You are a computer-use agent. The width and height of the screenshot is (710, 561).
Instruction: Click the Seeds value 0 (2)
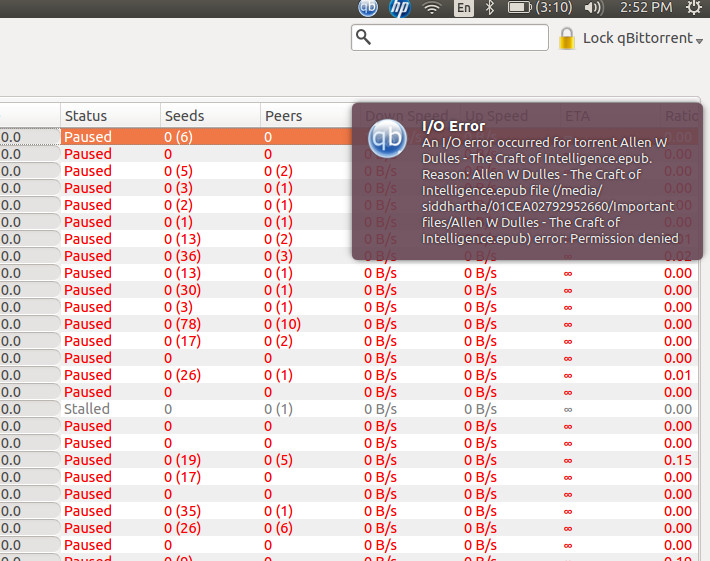point(178,205)
